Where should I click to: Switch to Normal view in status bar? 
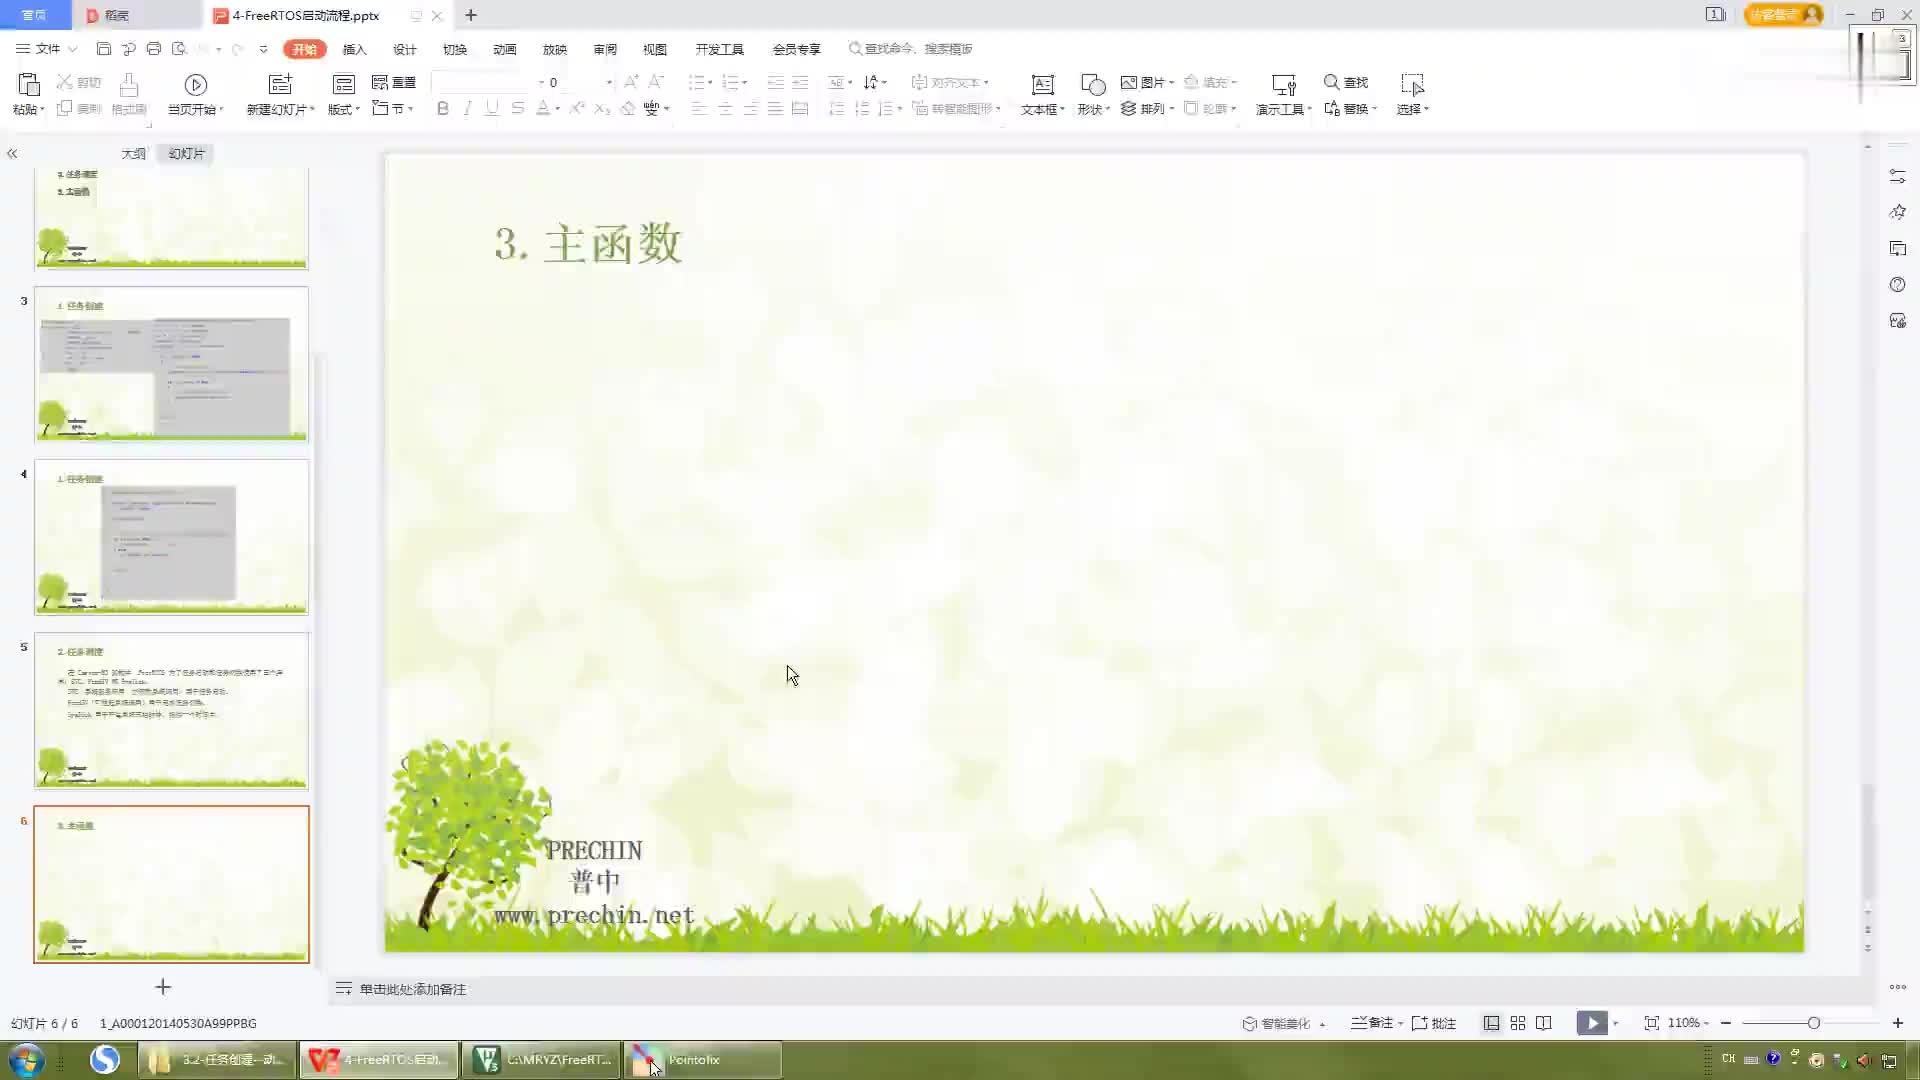click(x=1491, y=1023)
